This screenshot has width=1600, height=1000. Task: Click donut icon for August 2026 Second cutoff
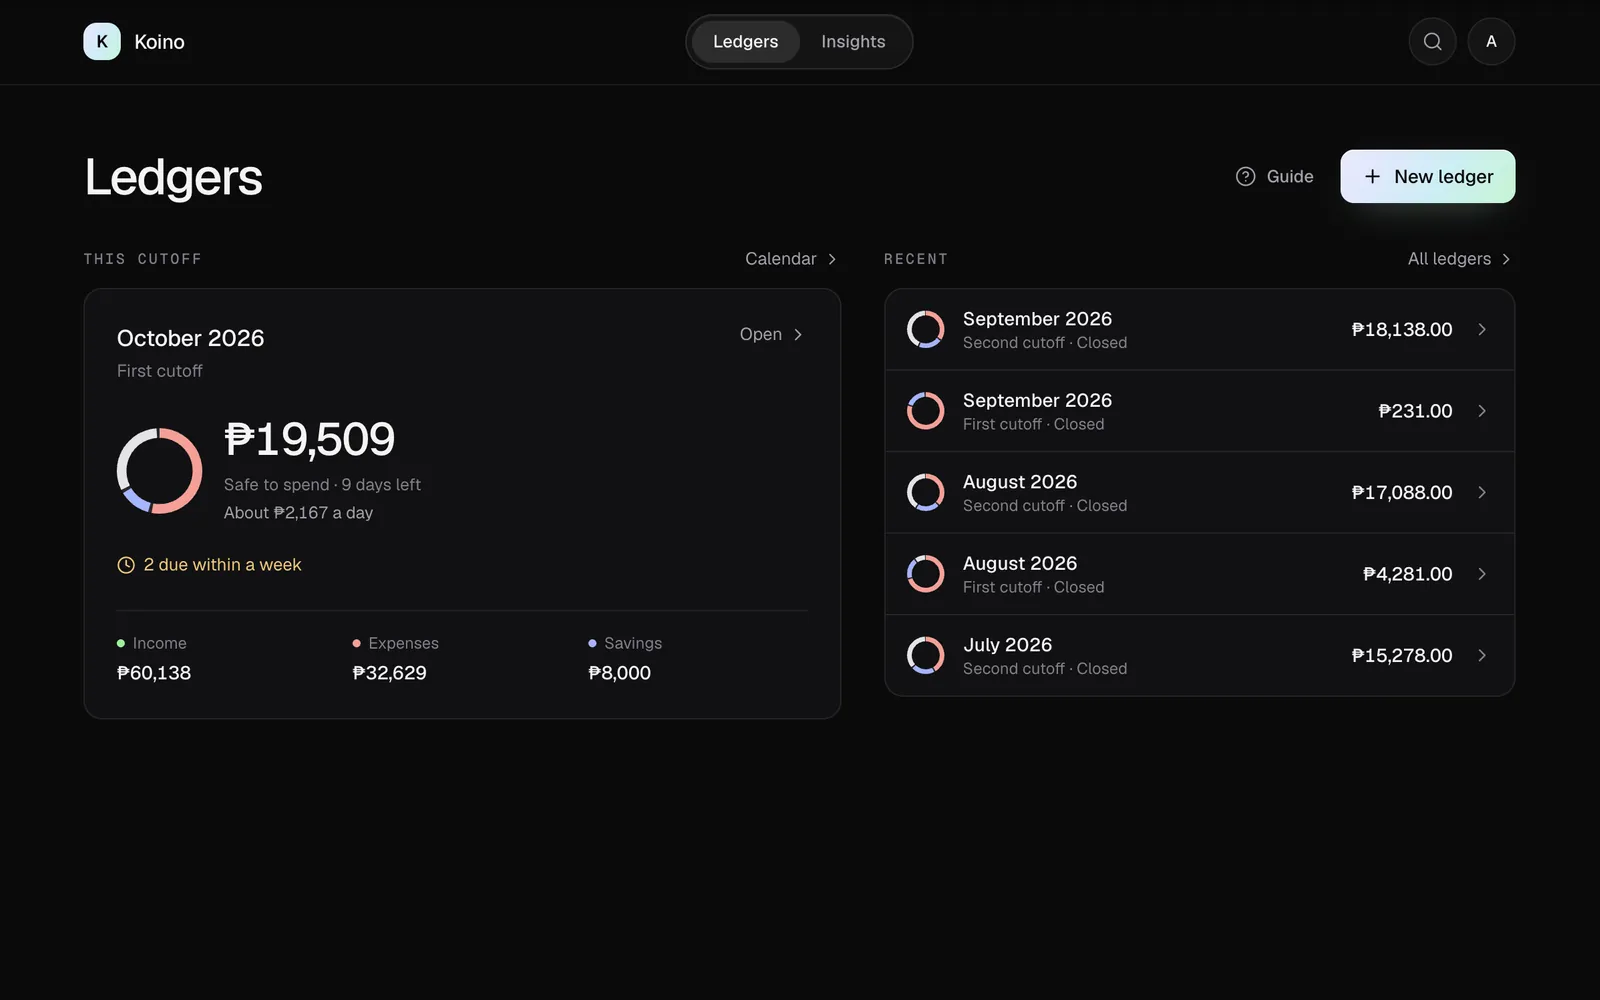tap(925, 492)
